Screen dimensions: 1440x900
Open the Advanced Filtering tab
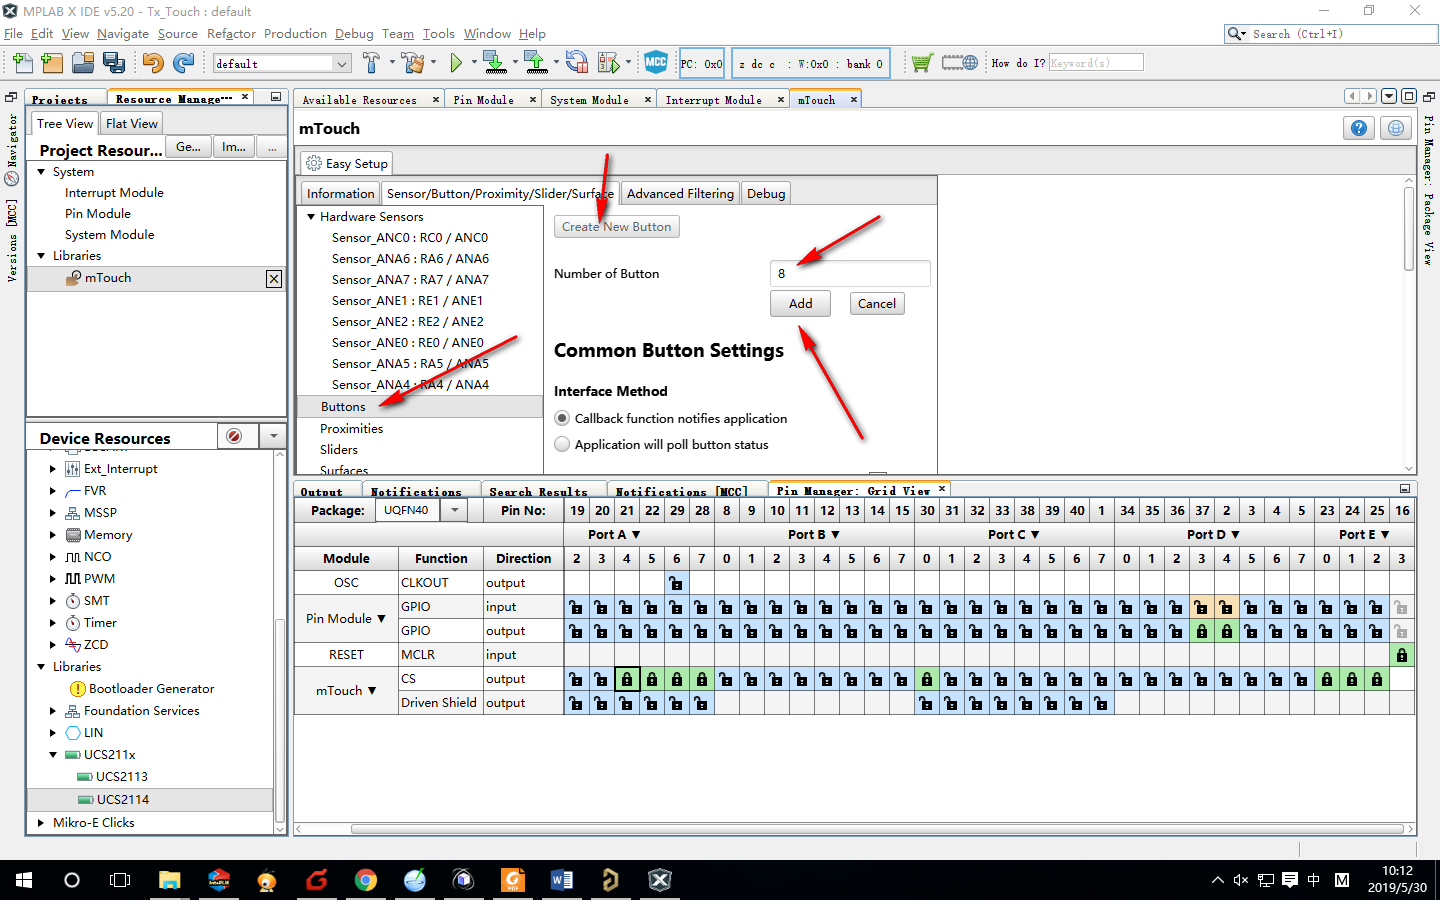coord(680,194)
